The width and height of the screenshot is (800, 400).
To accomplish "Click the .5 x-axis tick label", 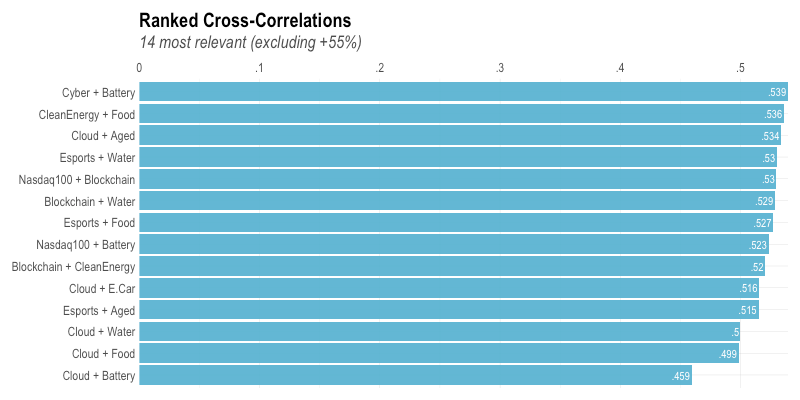I will click(741, 68).
